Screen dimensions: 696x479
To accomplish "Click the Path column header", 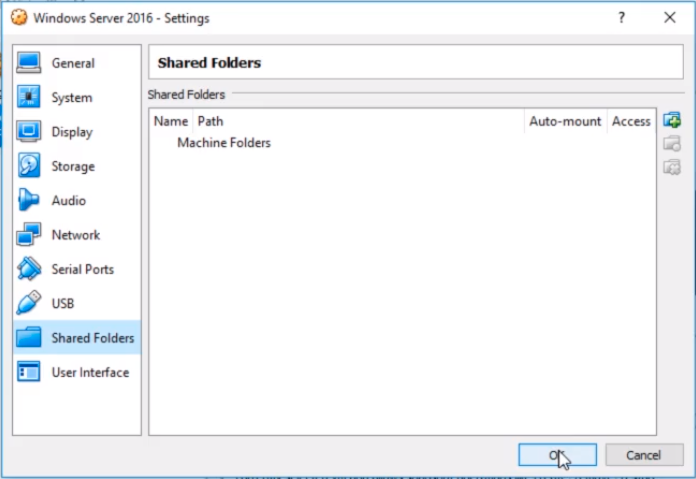I will 359,121.
